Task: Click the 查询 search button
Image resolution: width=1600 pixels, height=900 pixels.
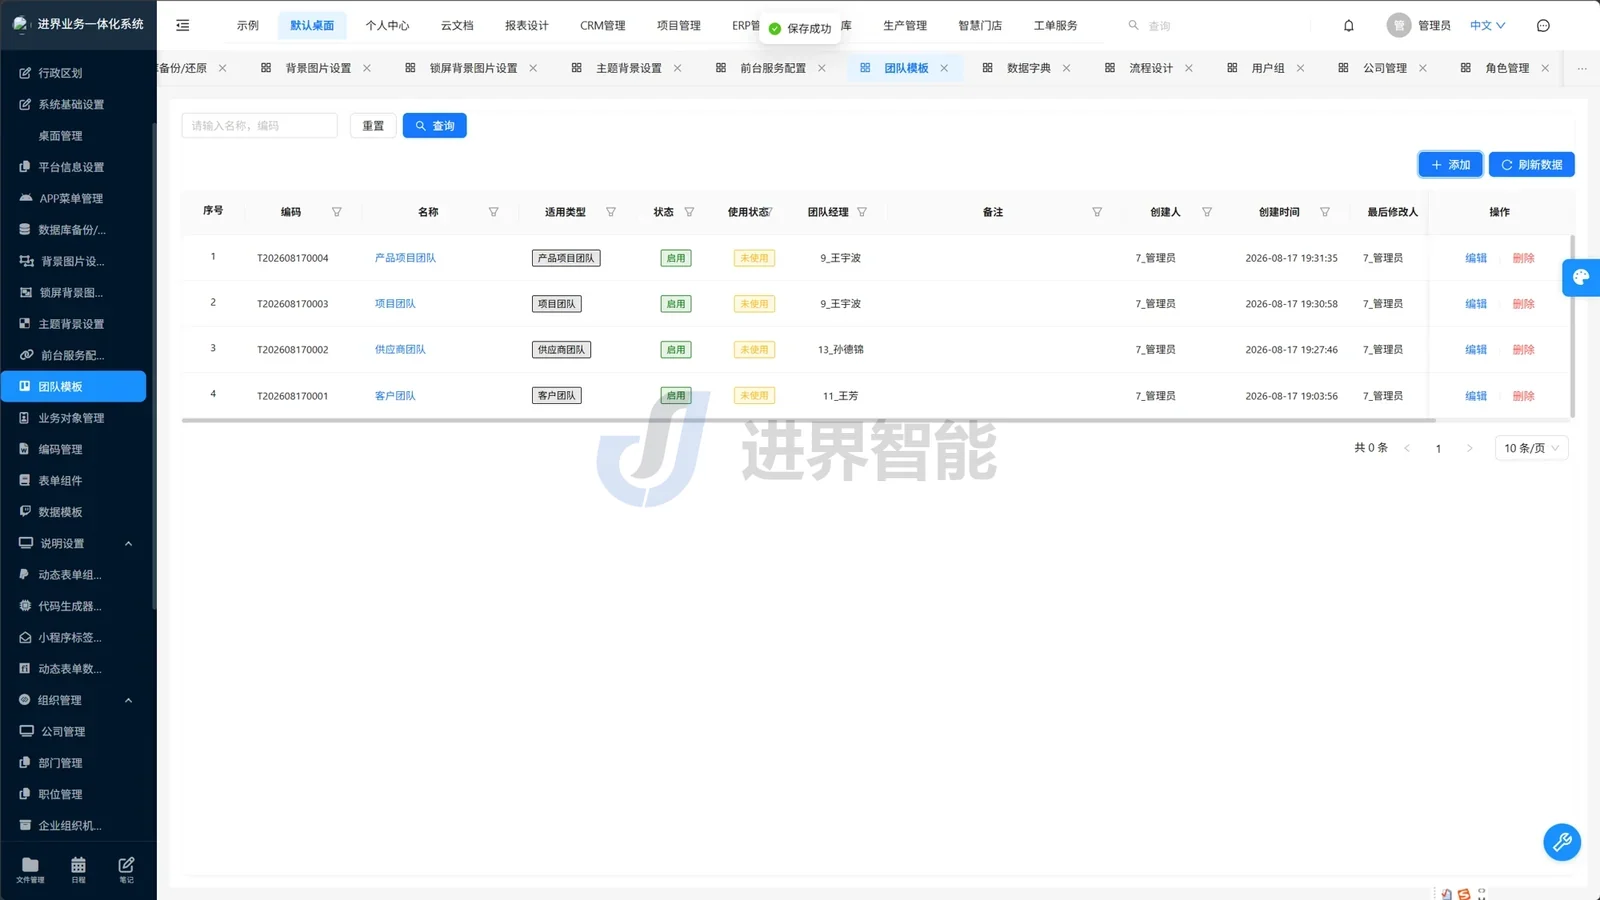Action: coord(435,126)
